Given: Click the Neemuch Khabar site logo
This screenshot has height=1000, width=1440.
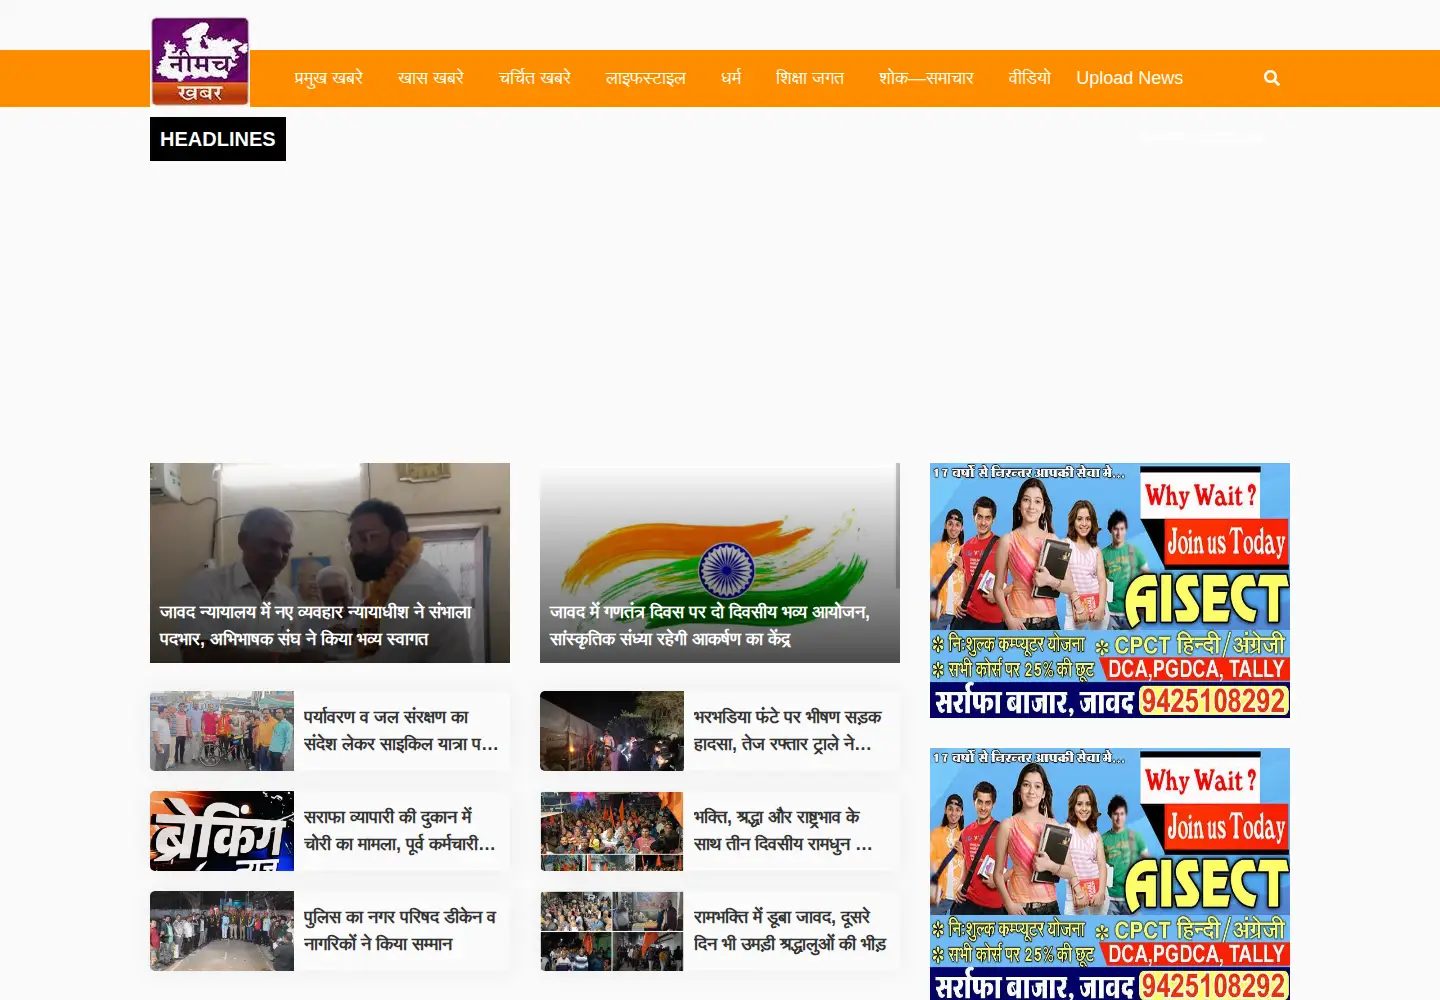Looking at the screenshot, I should coord(200,61).
